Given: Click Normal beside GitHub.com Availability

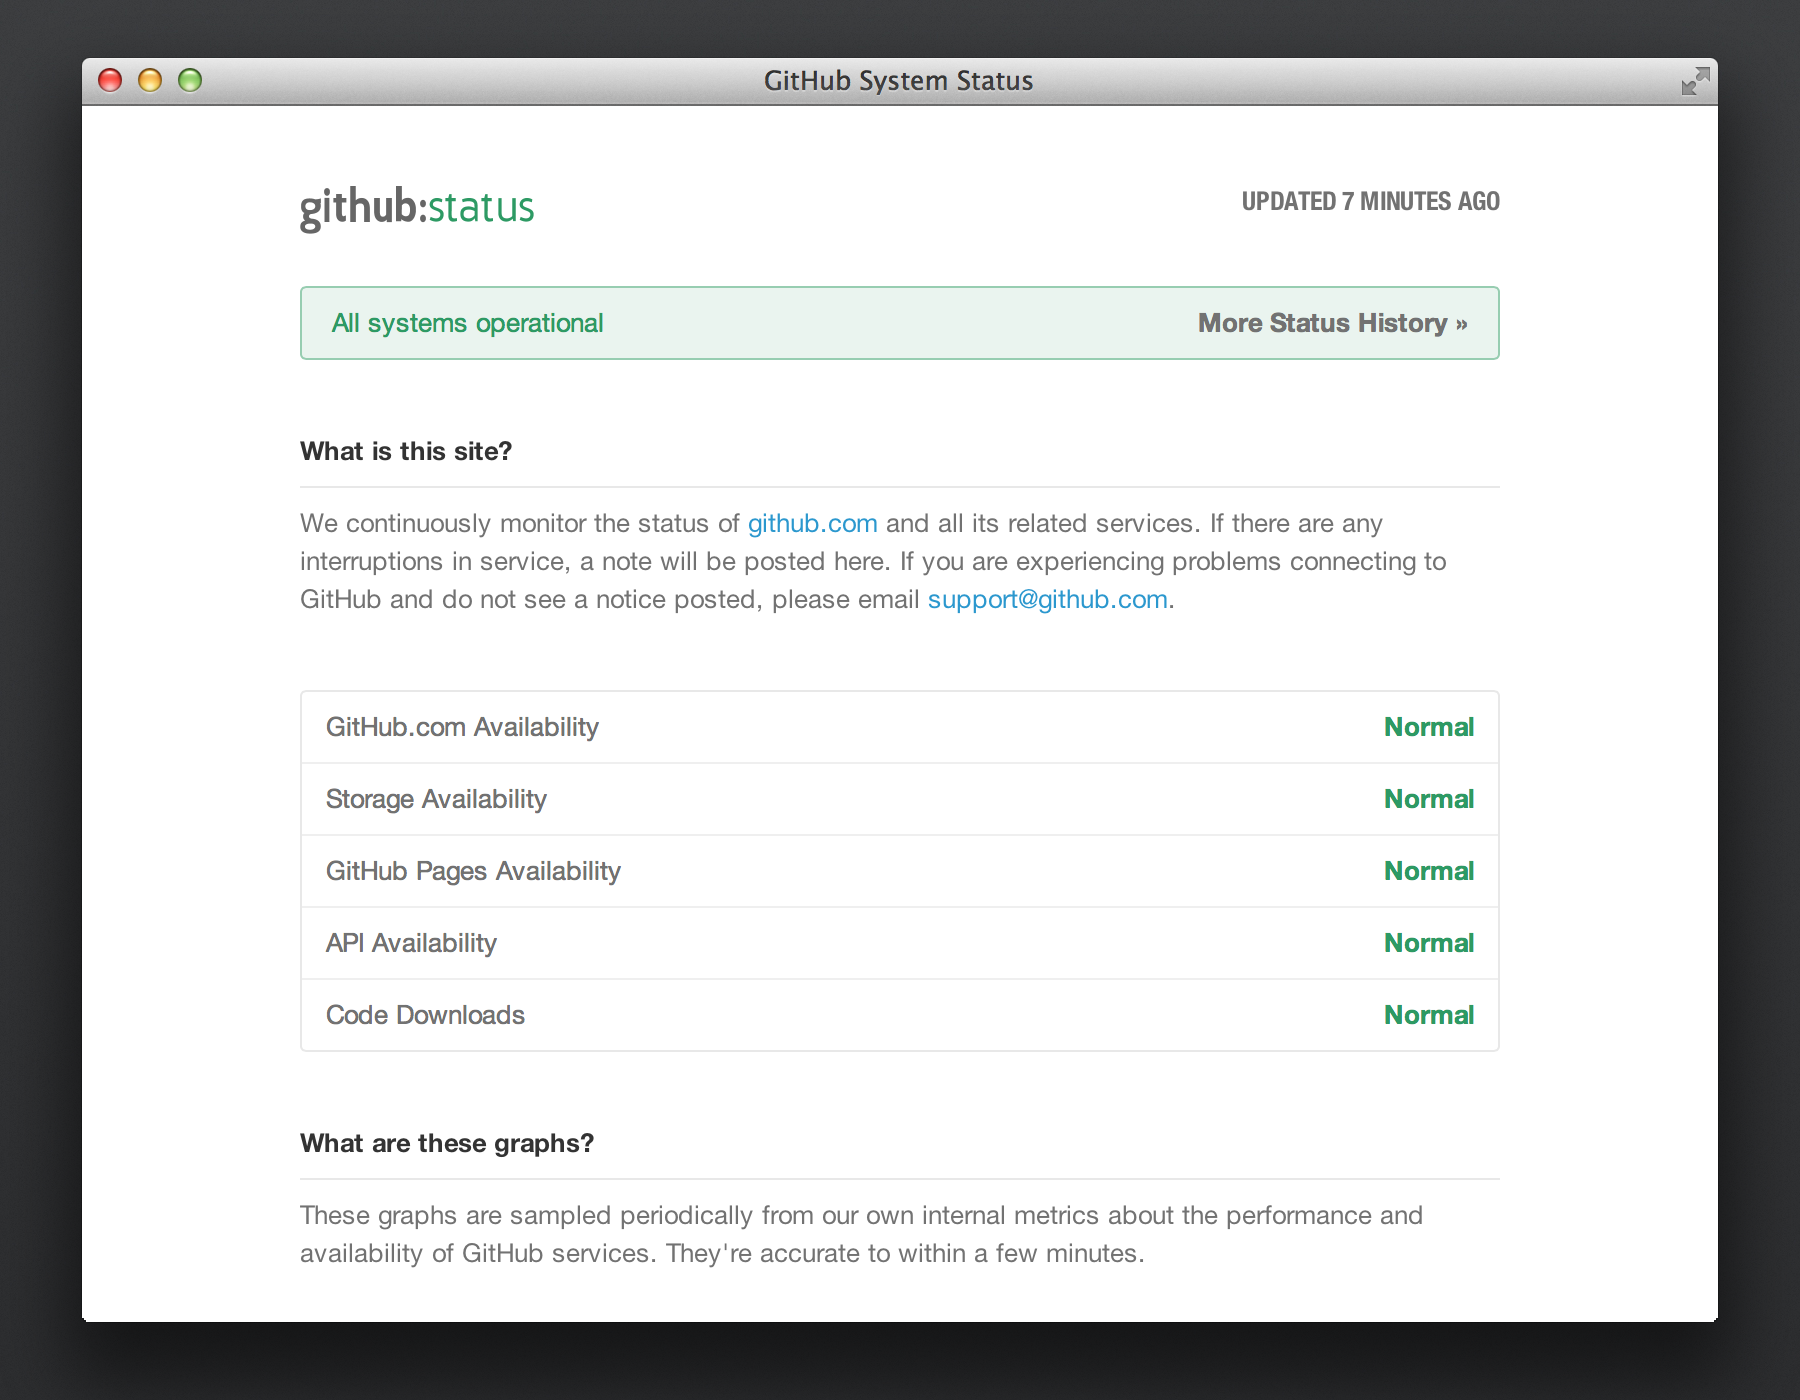Looking at the screenshot, I should [1428, 727].
